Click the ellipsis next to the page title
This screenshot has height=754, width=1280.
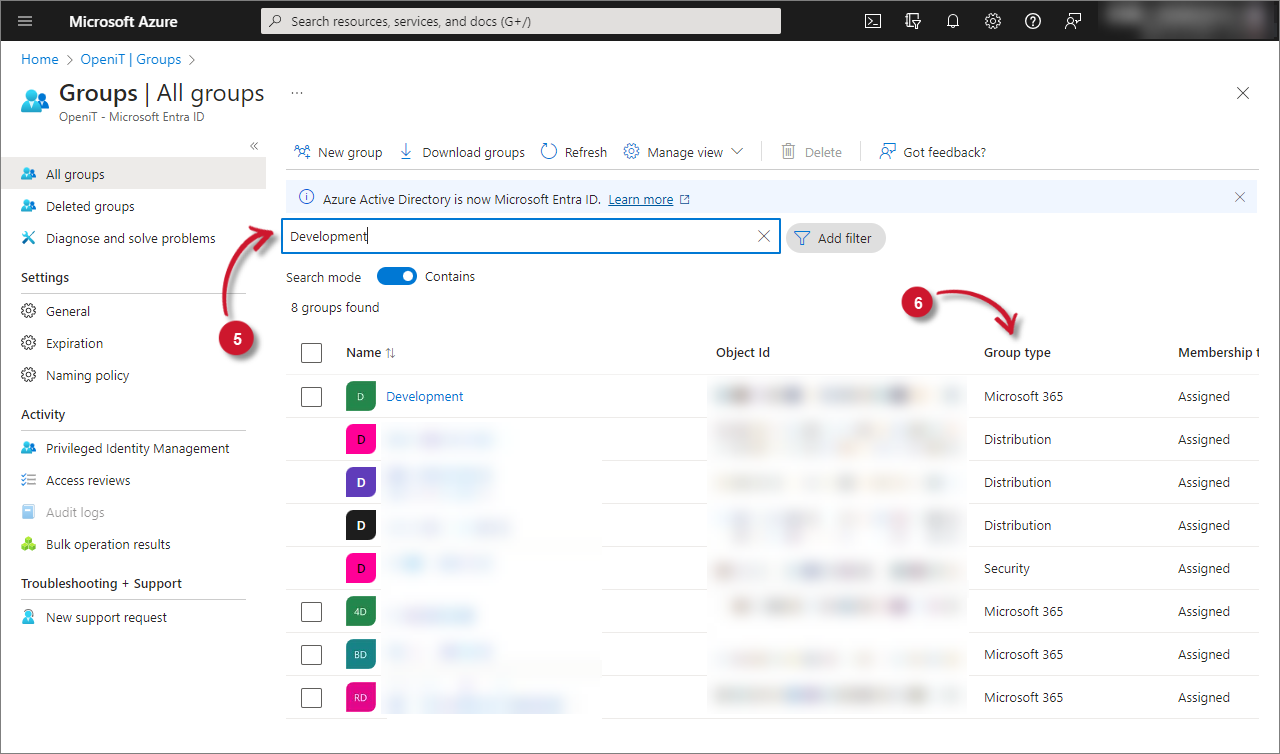[x=296, y=91]
